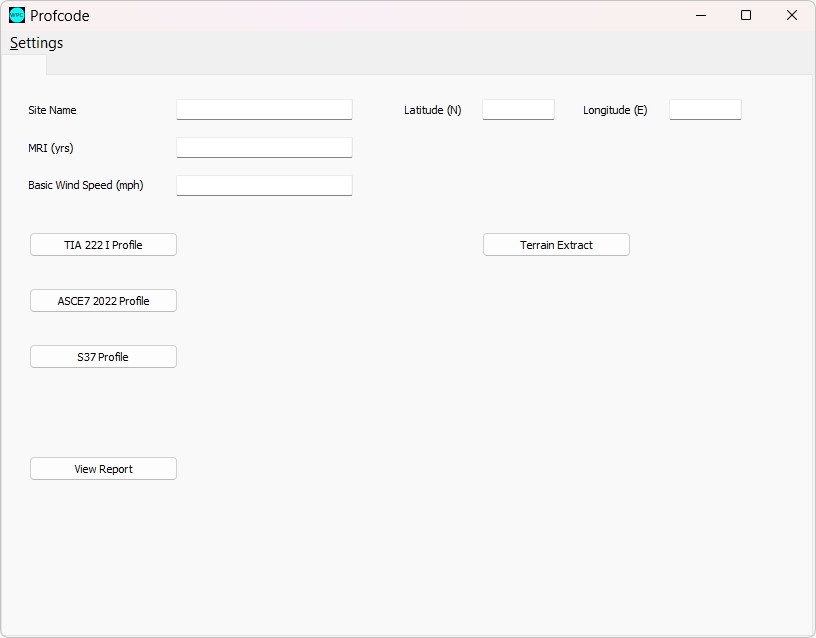Click the S37 Profile button
Screen dimensions: 816x638
tap(103, 357)
